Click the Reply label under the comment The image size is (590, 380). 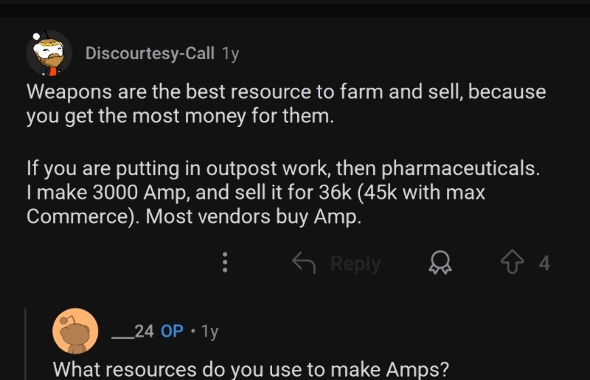356,263
